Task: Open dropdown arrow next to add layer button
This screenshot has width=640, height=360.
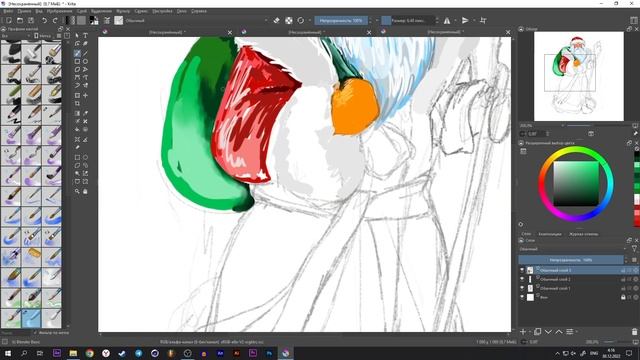Action: click(x=531, y=331)
